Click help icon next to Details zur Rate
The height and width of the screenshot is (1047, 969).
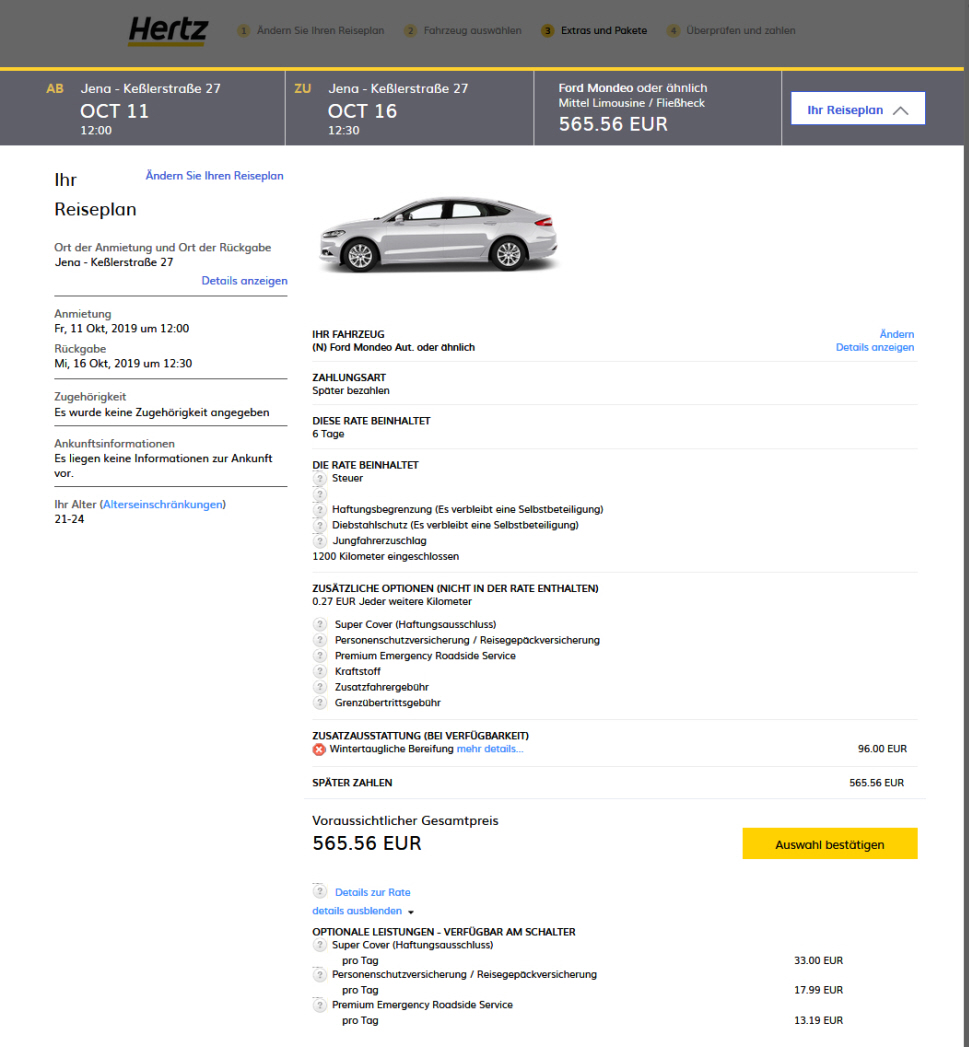pos(320,892)
